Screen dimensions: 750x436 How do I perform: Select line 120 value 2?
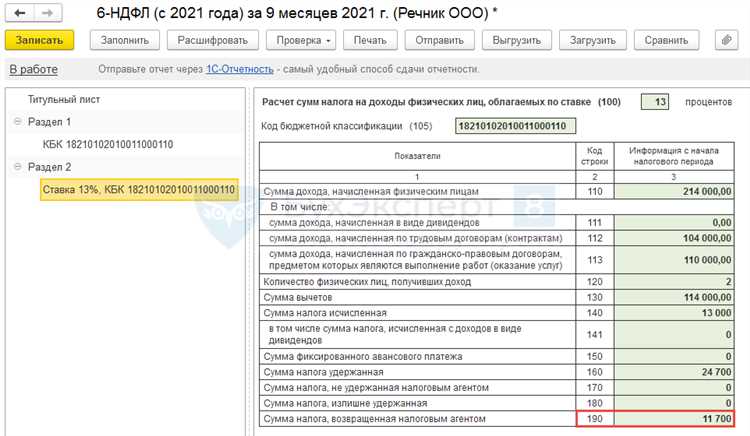point(674,282)
